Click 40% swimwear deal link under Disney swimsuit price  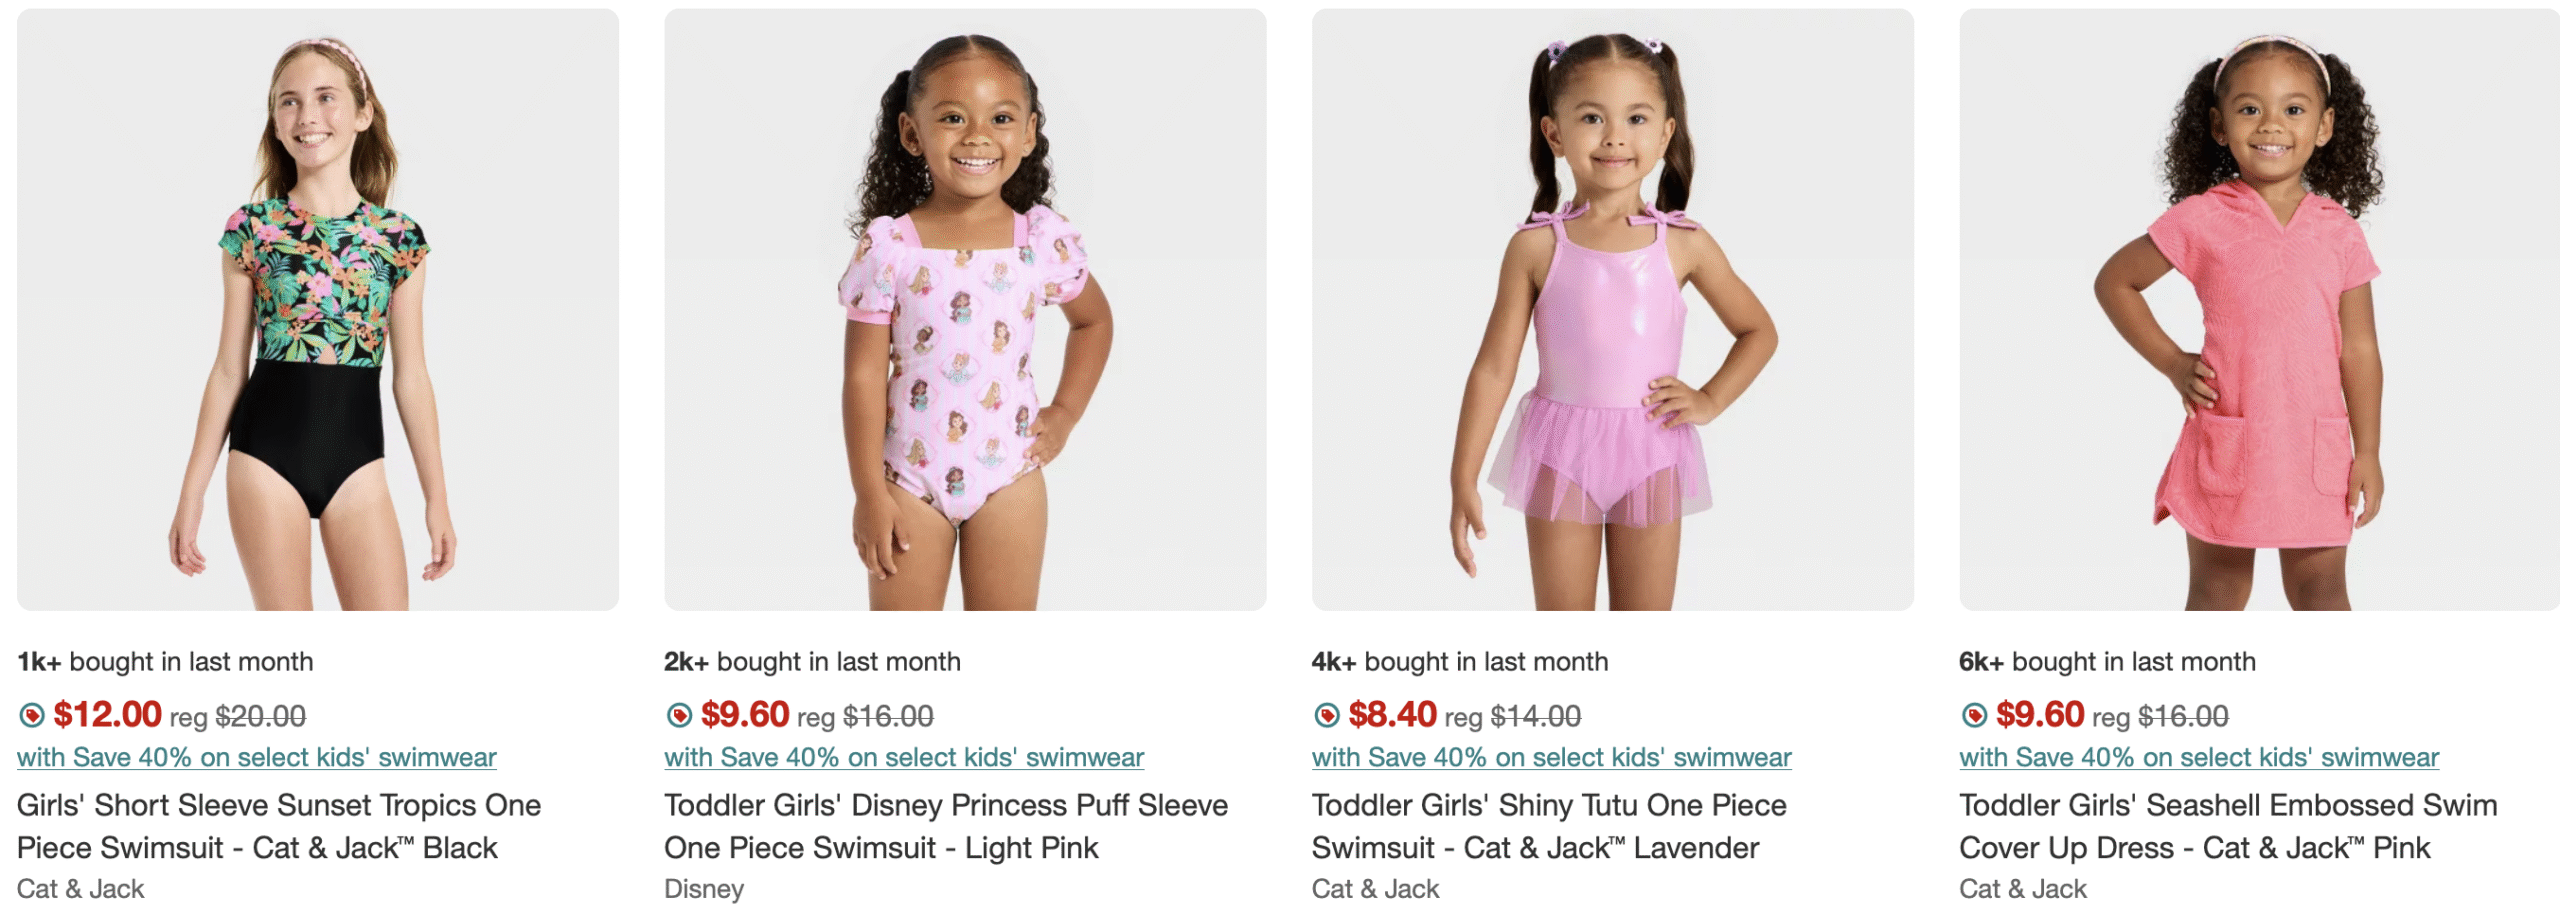pyautogui.click(x=904, y=758)
